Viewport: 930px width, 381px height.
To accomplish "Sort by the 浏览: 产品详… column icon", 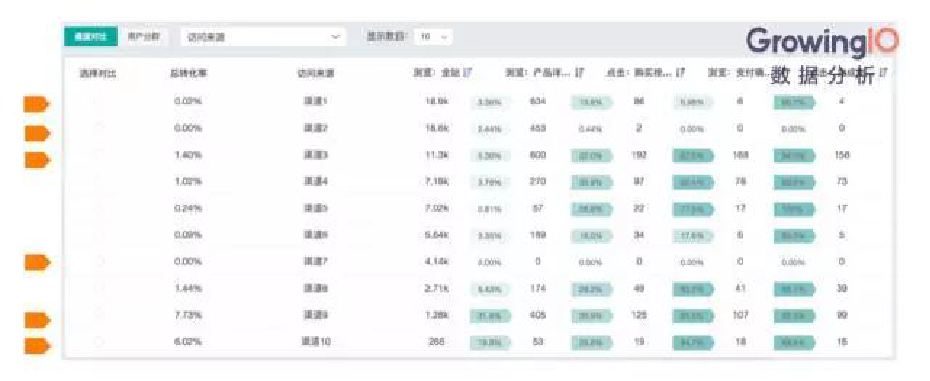I will 580,72.
